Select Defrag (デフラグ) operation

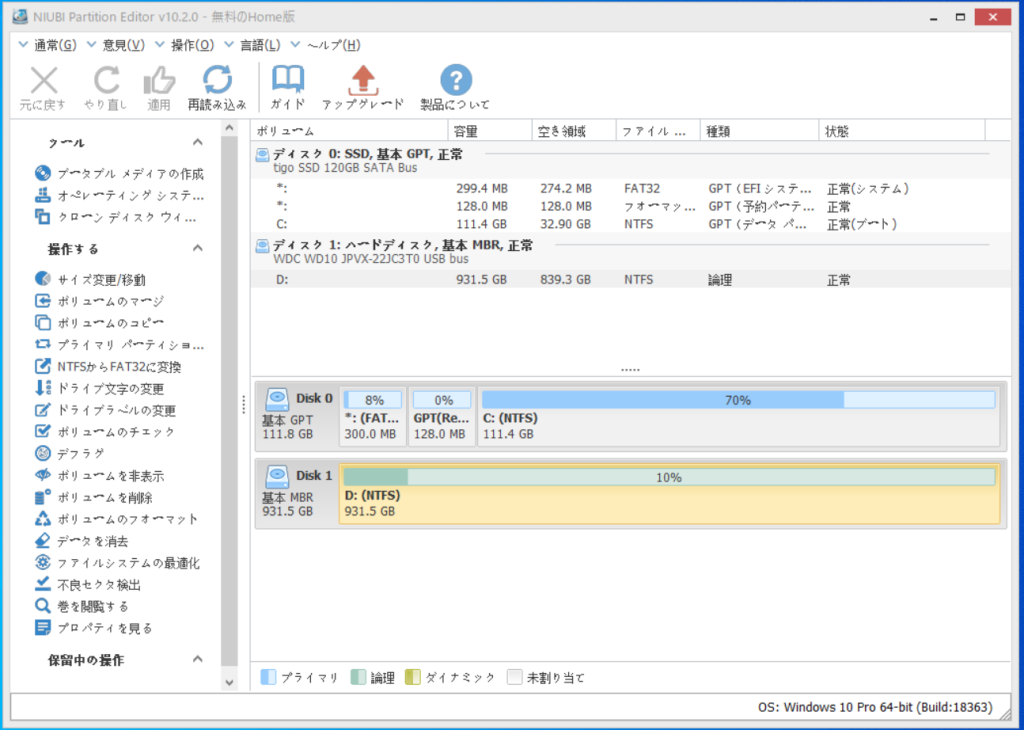click(70, 453)
